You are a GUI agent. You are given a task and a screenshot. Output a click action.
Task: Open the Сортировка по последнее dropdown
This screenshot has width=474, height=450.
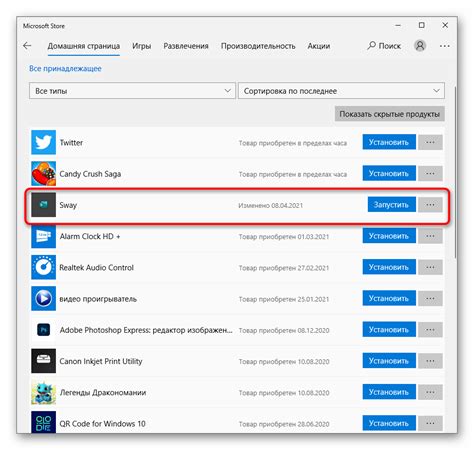[x=341, y=91]
